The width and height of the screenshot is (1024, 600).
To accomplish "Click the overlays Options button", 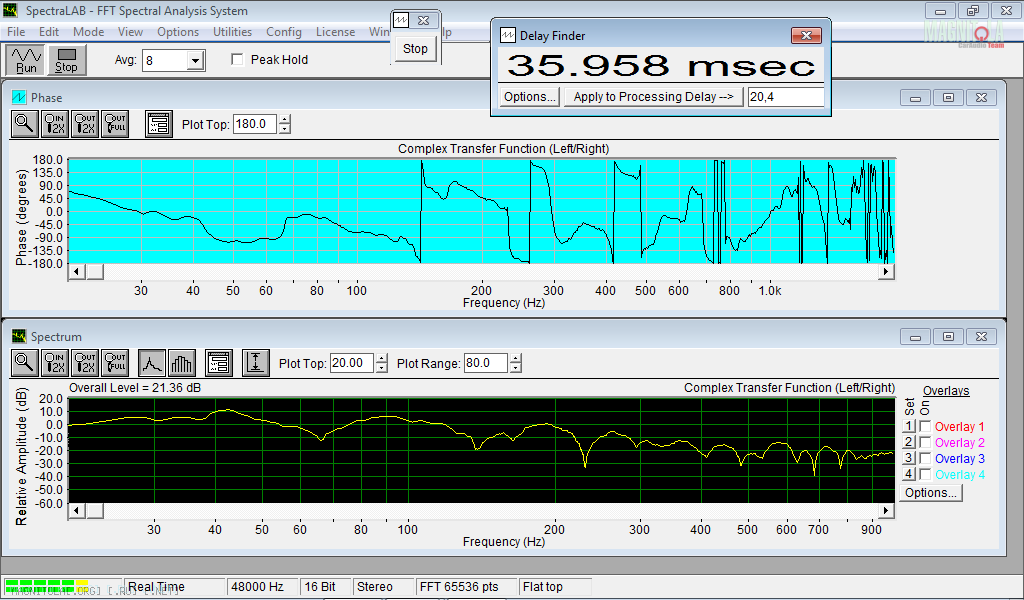I will tap(931, 493).
